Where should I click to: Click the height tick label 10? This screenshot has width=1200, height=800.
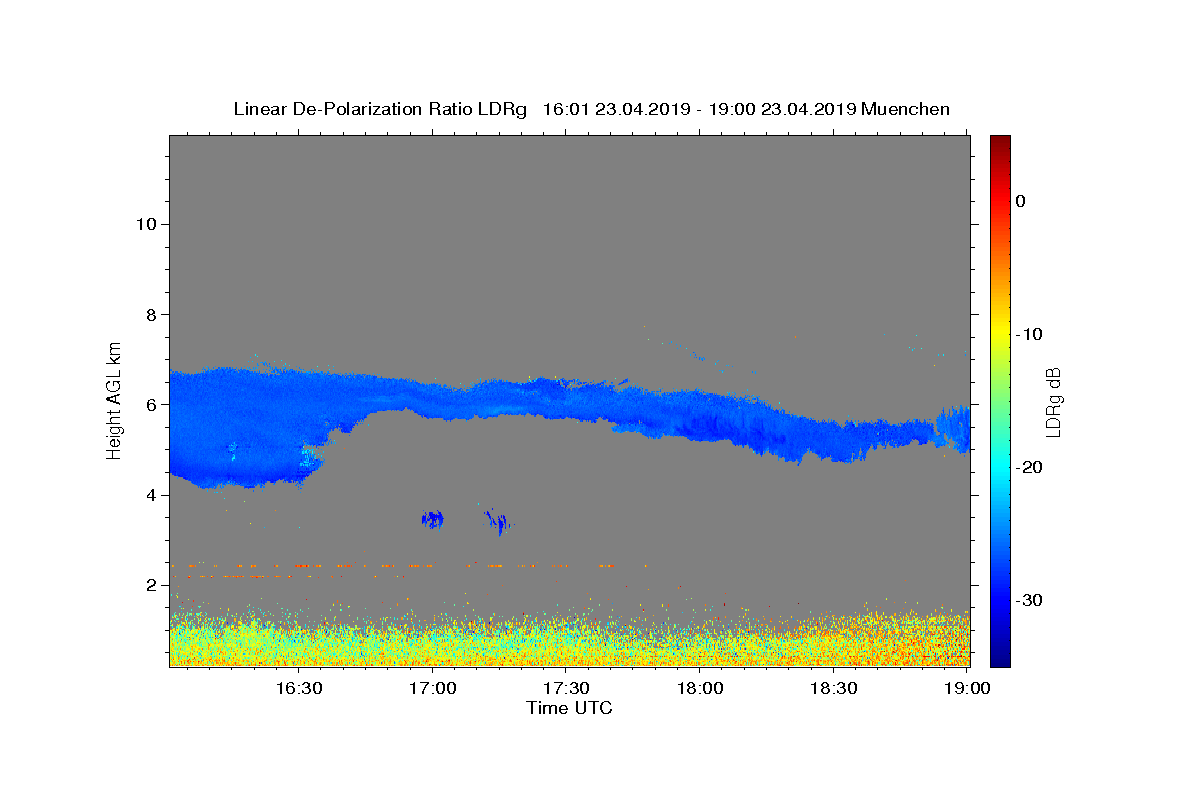[x=145, y=223]
